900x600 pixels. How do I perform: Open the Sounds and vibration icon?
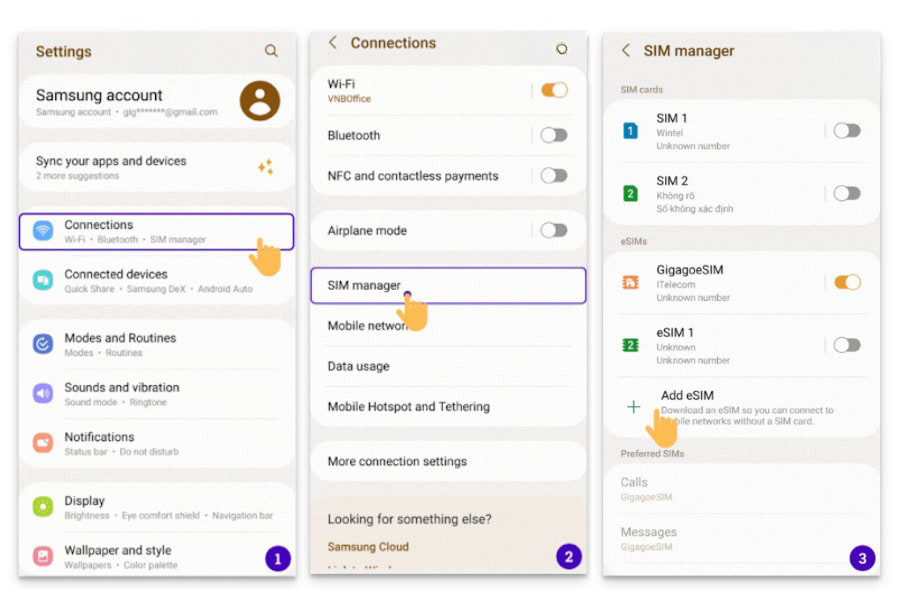pyautogui.click(x=43, y=393)
